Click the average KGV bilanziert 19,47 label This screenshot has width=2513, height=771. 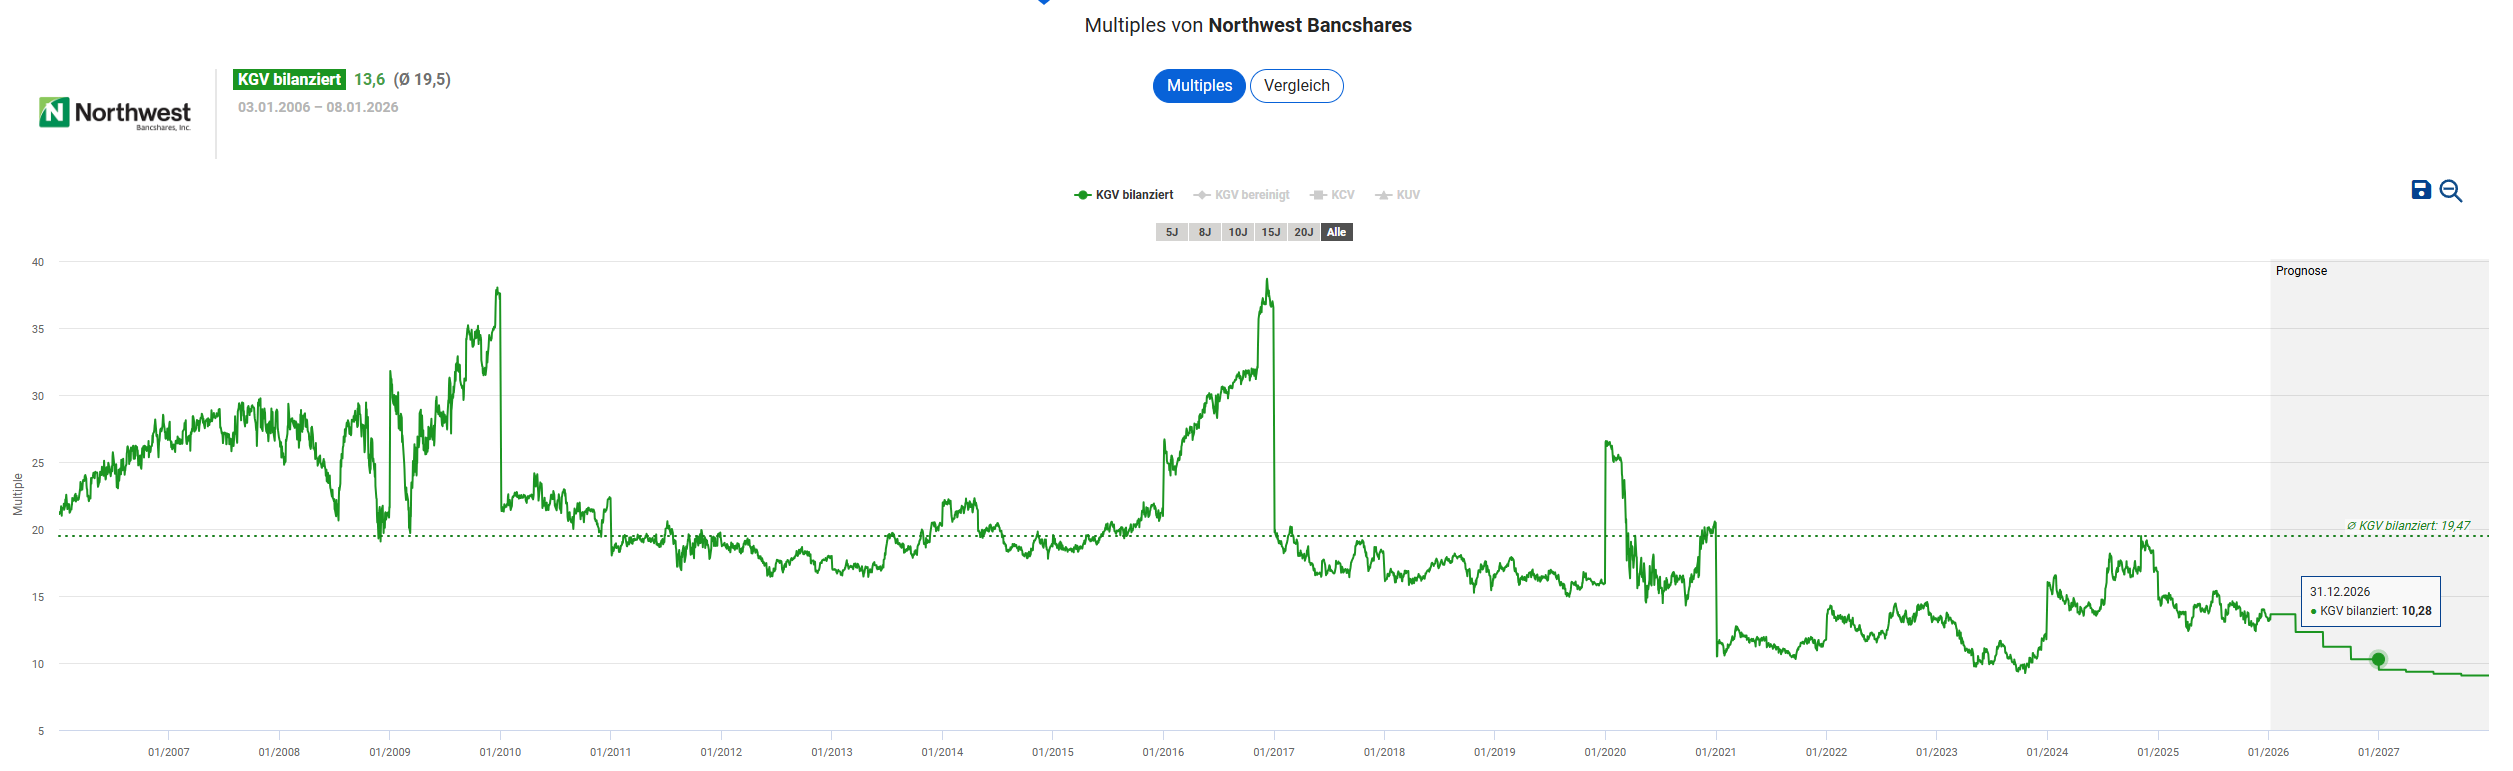click(x=2408, y=526)
